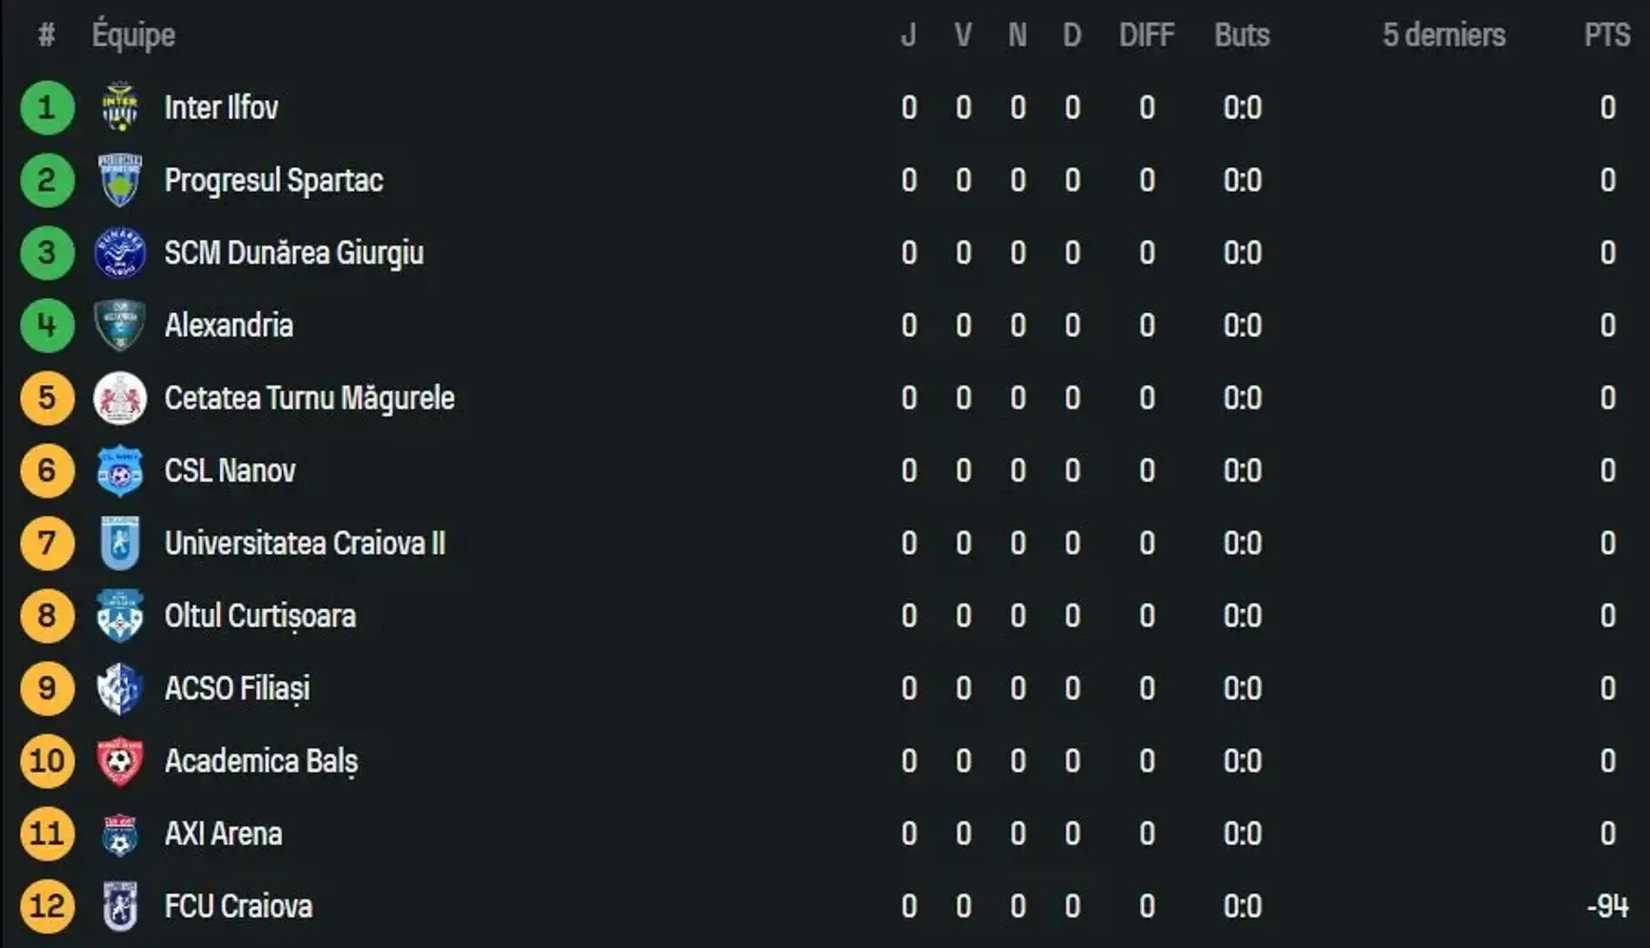Open the Inter Ilfov team page
Screen dimensions: 1650x948
221,108
